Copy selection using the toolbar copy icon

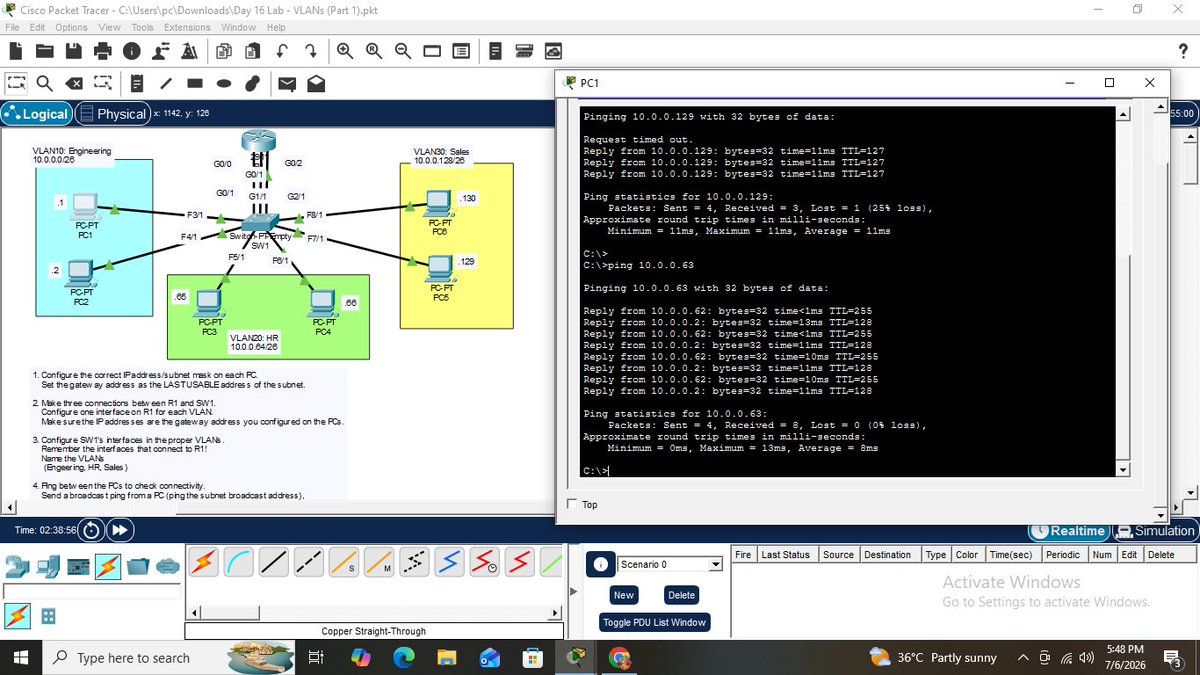222,50
